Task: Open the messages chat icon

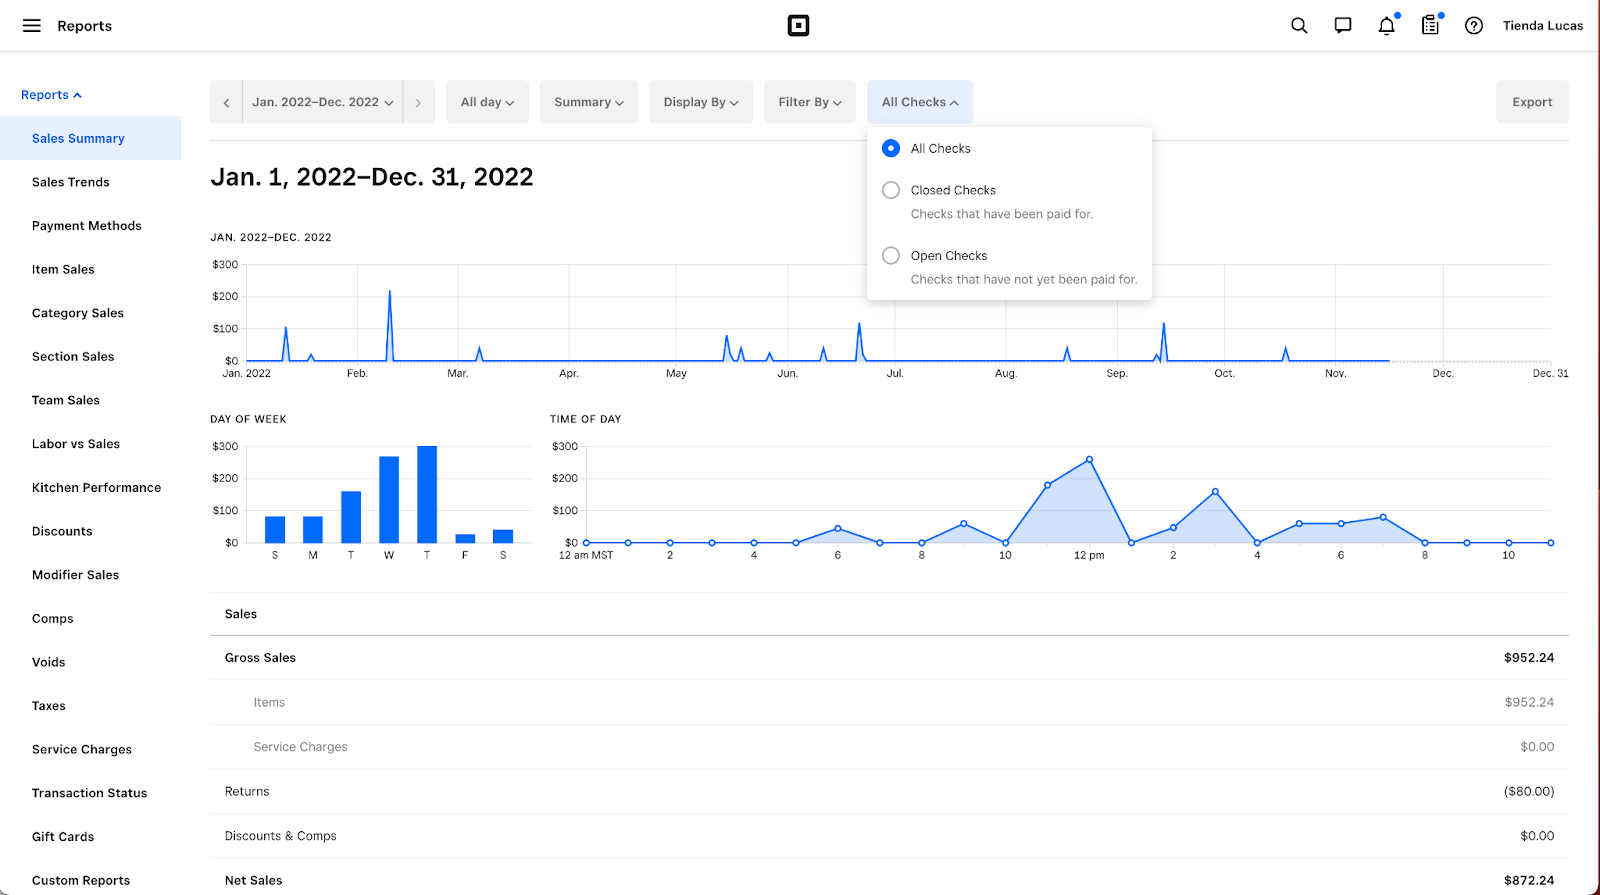Action: pyautogui.click(x=1343, y=26)
